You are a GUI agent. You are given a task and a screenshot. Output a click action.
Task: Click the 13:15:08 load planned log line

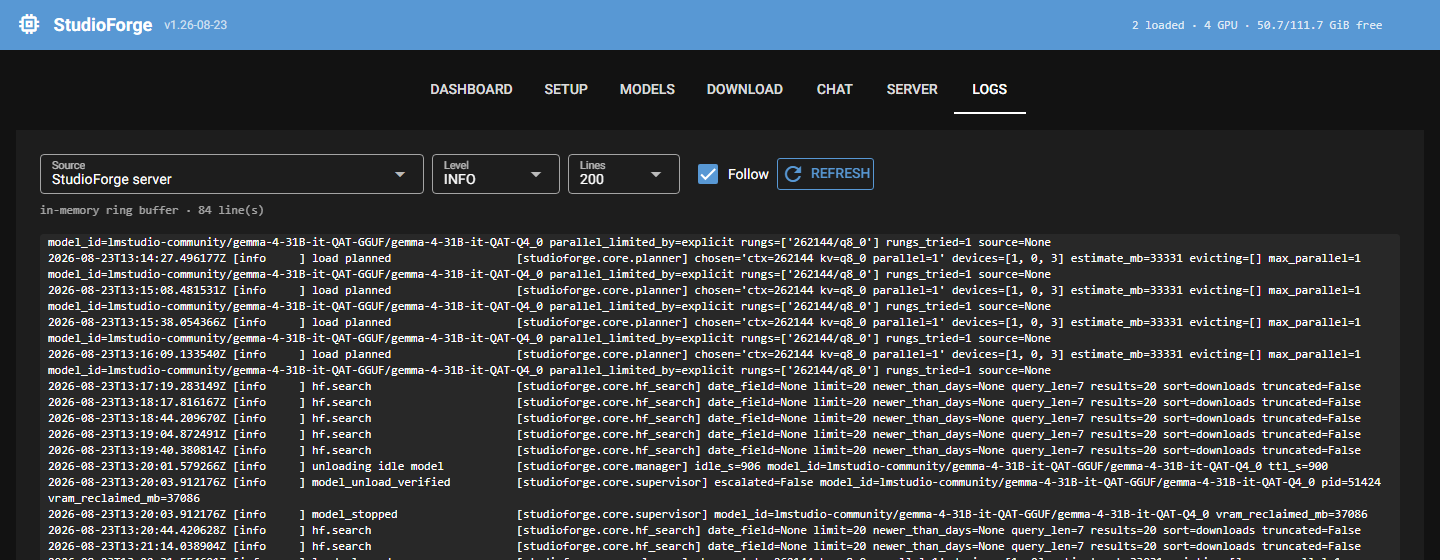(704, 290)
